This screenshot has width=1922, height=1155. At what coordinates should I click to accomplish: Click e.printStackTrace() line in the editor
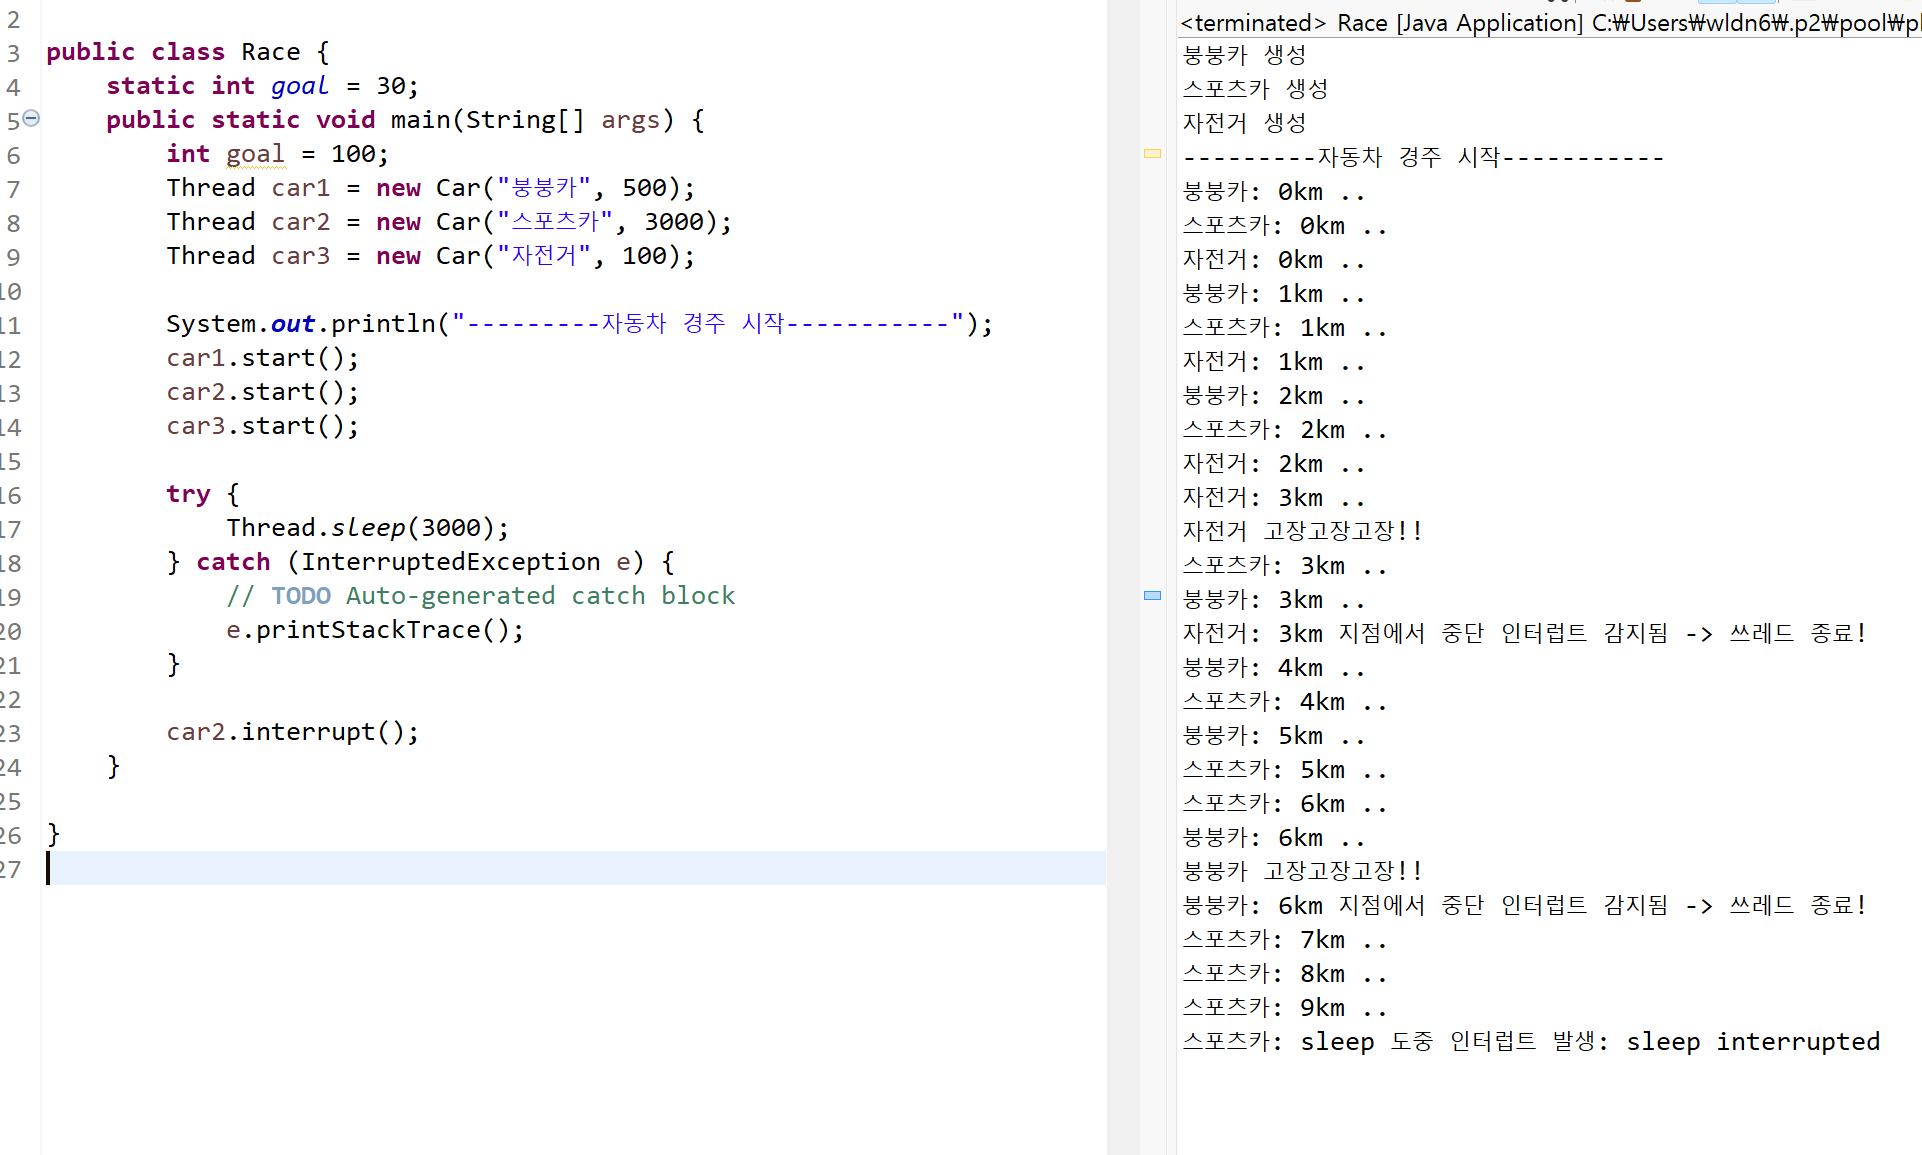coord(374,630)
